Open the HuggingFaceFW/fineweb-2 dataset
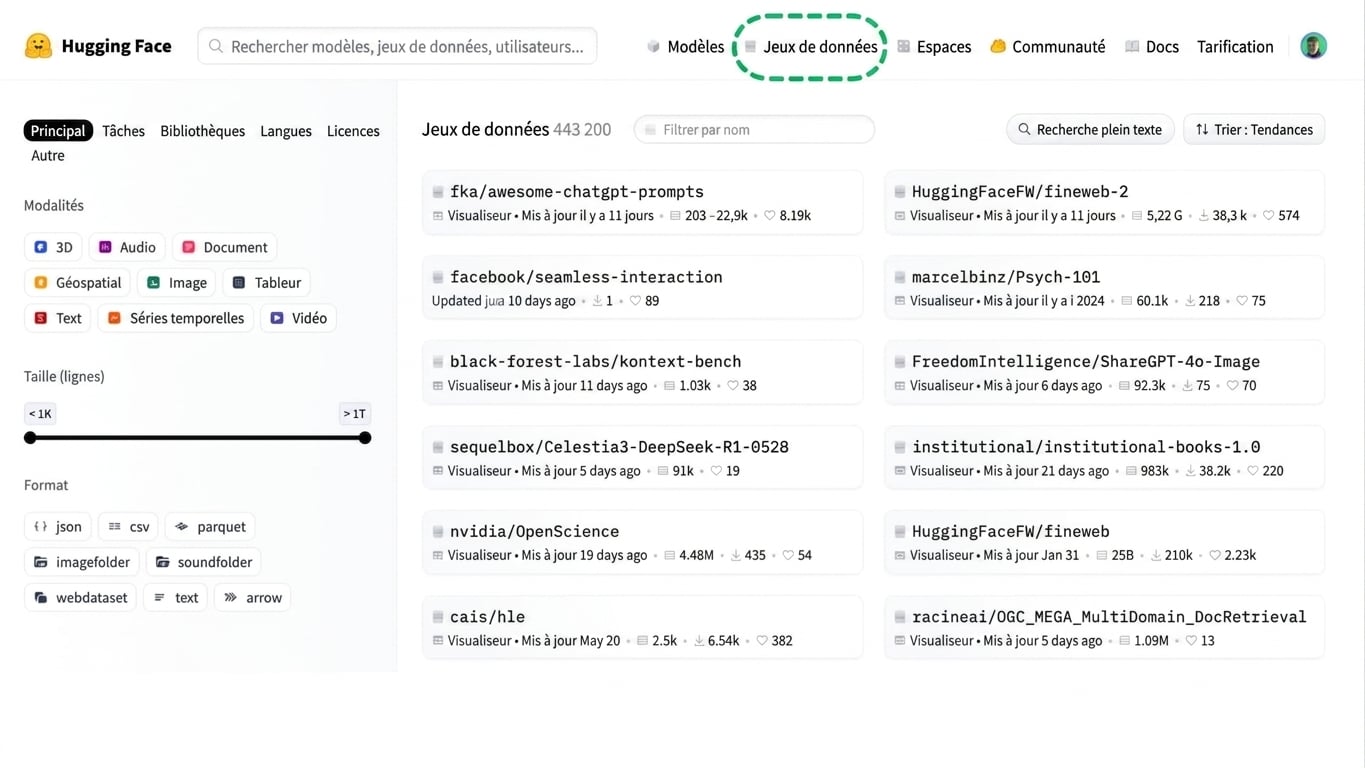Viewport: 1365px width, 768px height. pyautogui.click(x=1104, y=202)
